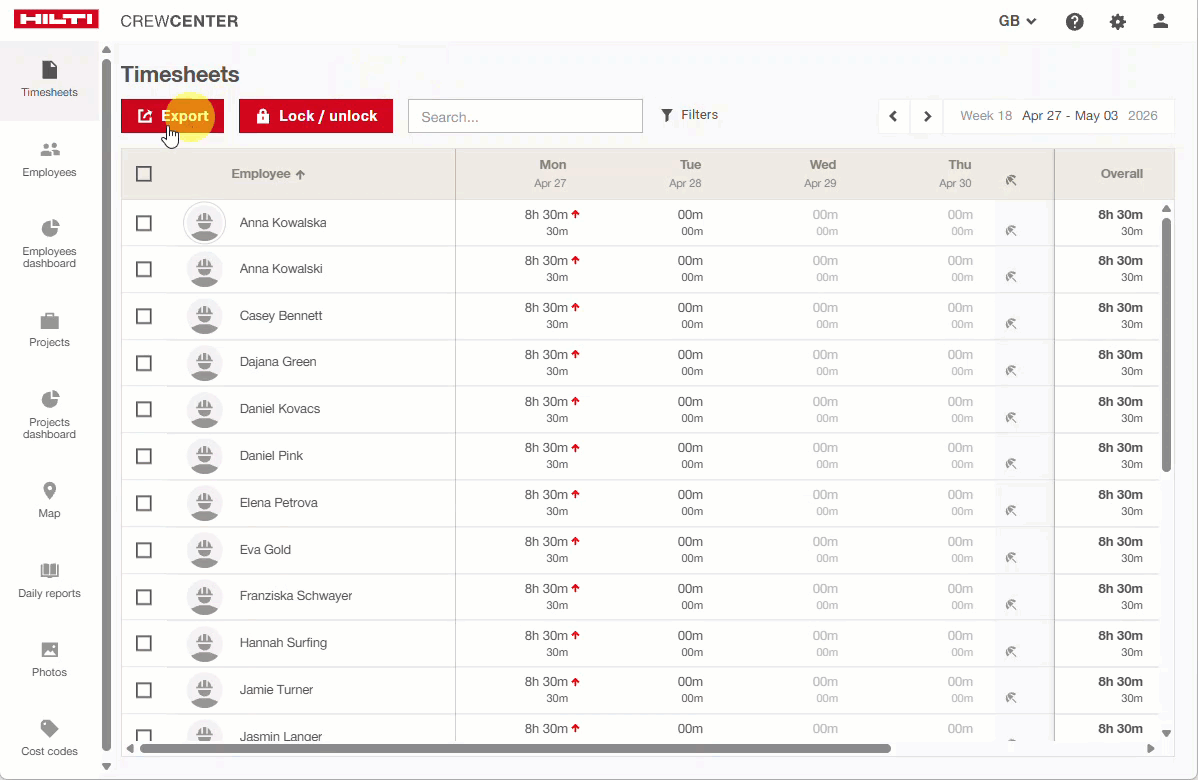1198x780 pixels.
Task: Open settings gear icon in header
Action: tap(1117, 21)
